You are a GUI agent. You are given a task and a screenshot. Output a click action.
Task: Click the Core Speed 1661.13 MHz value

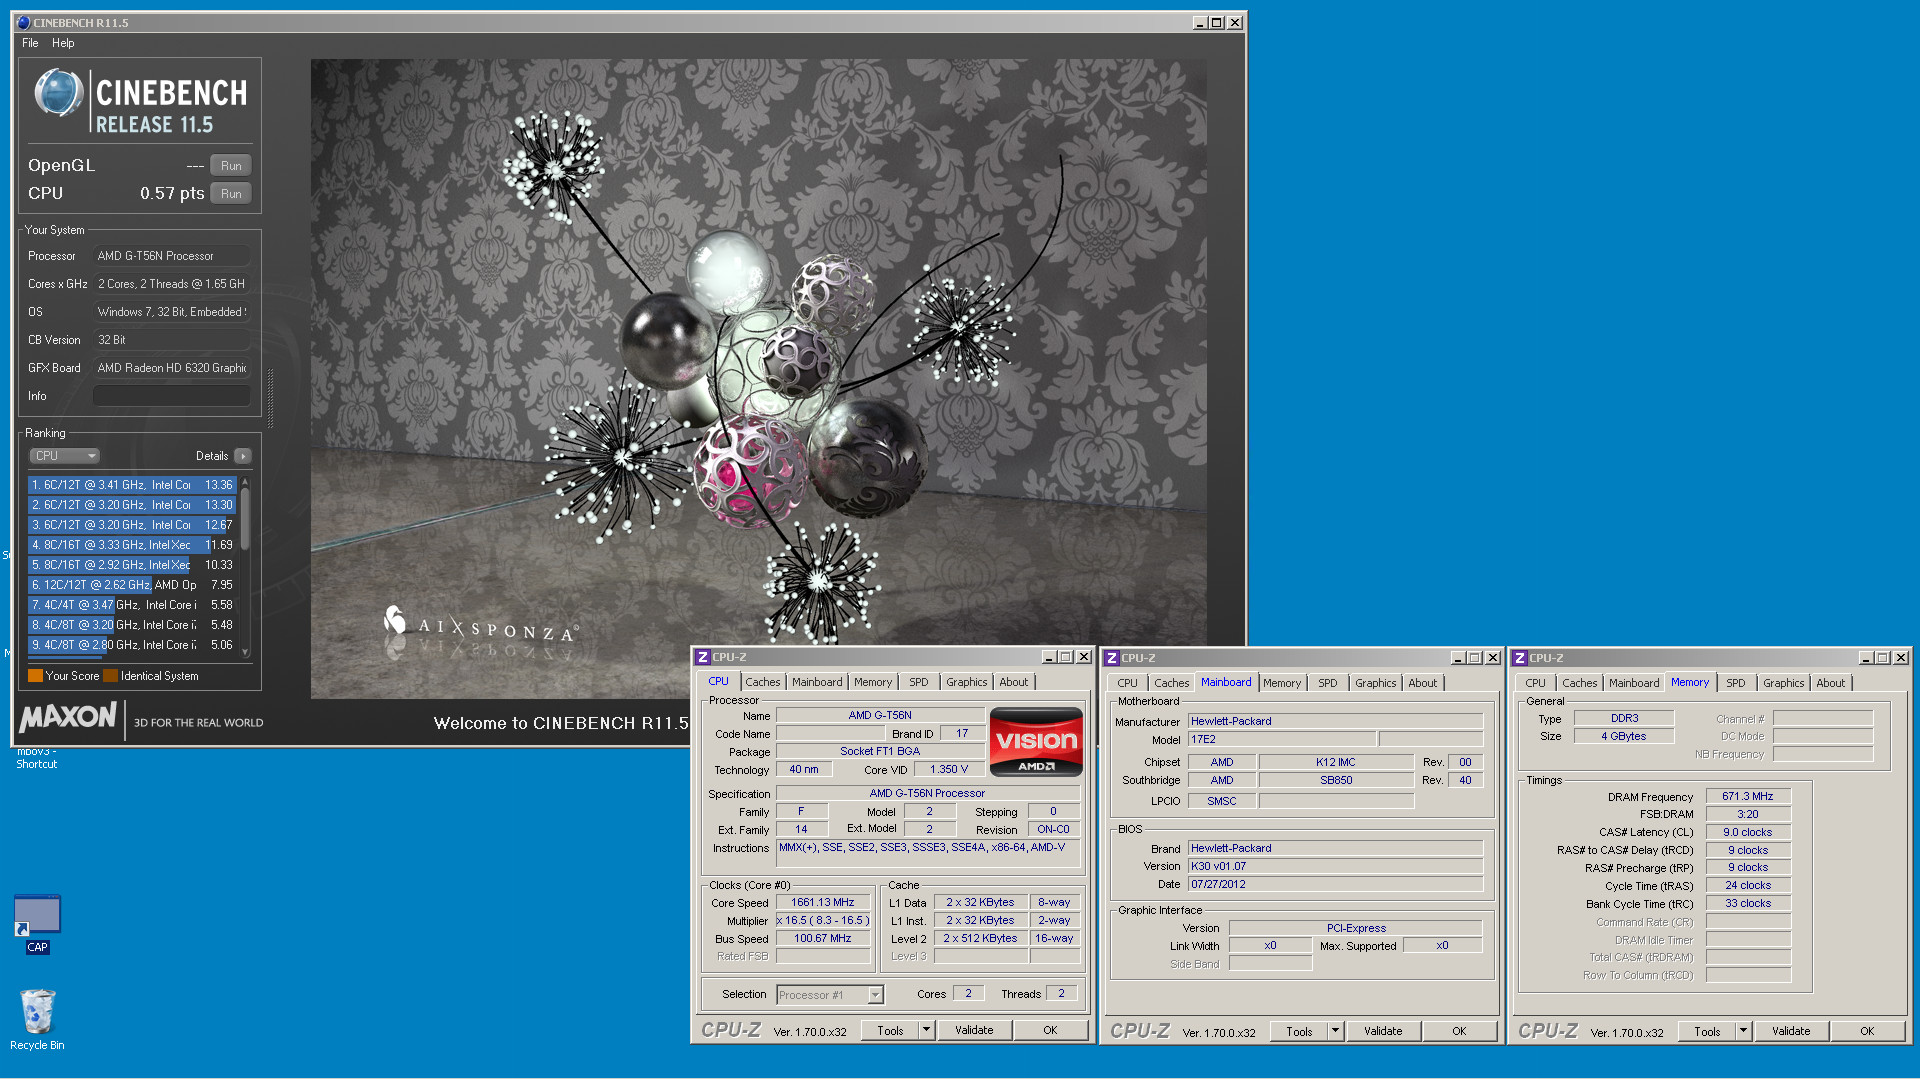(822, 902)
